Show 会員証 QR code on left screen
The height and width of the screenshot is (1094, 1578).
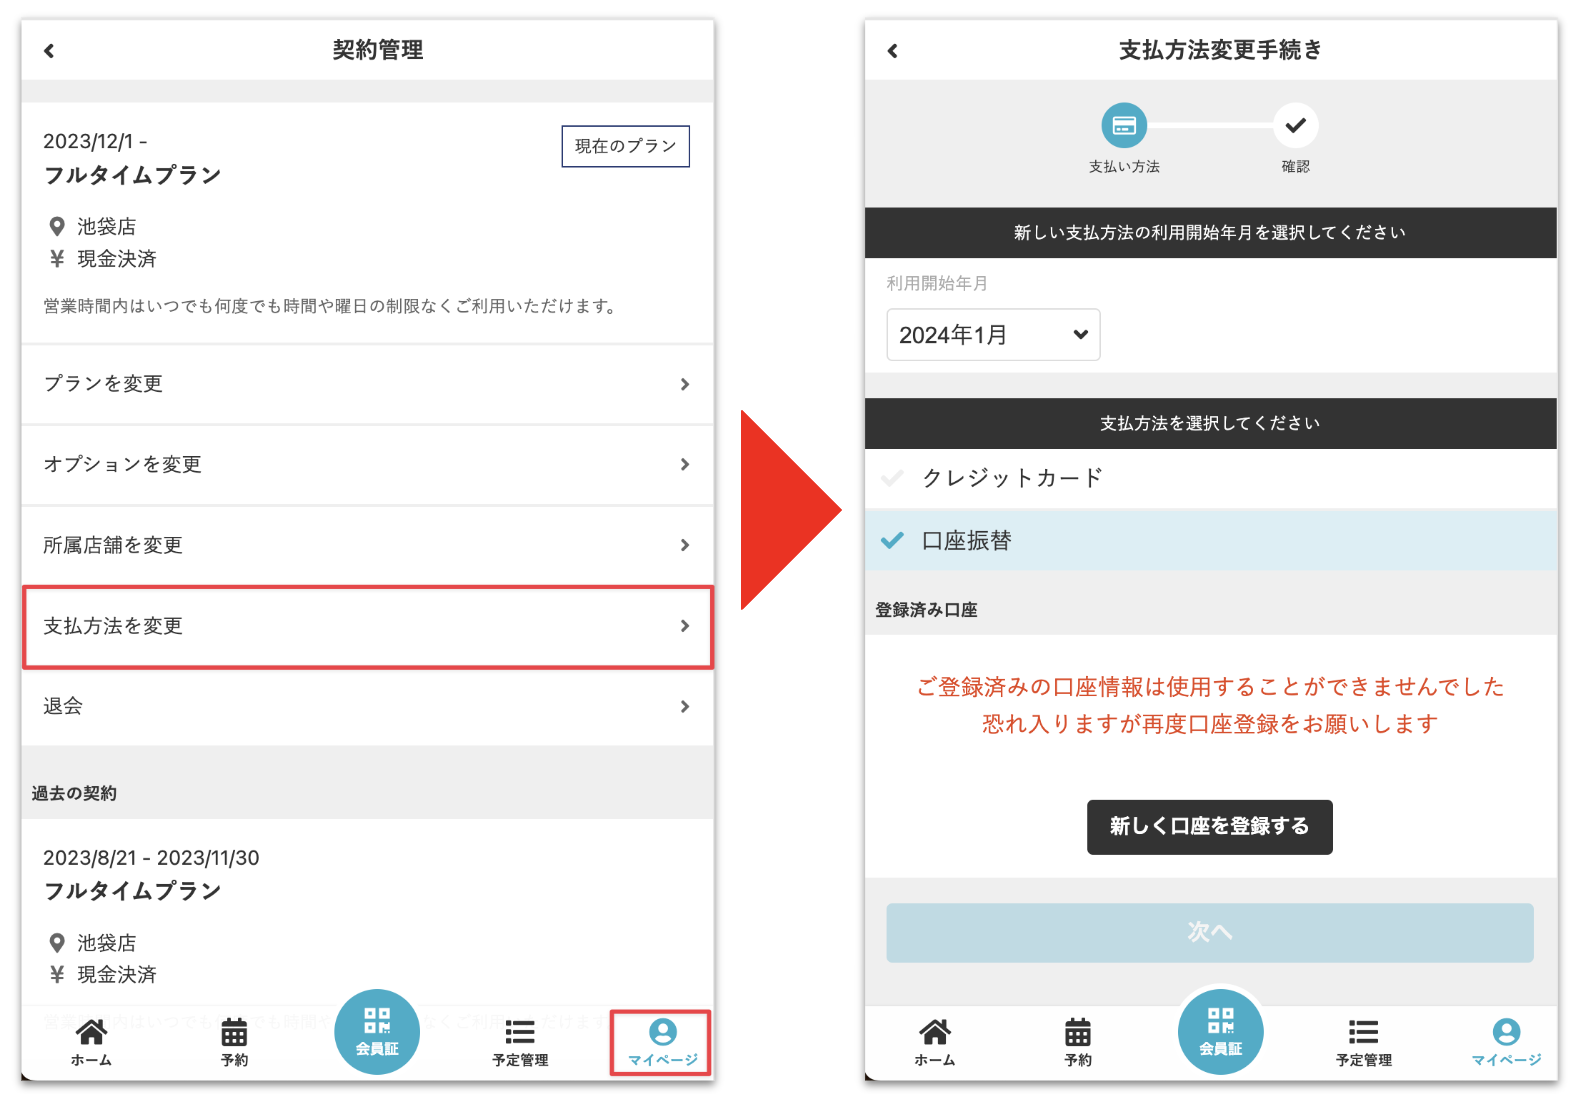point(377,1031)
